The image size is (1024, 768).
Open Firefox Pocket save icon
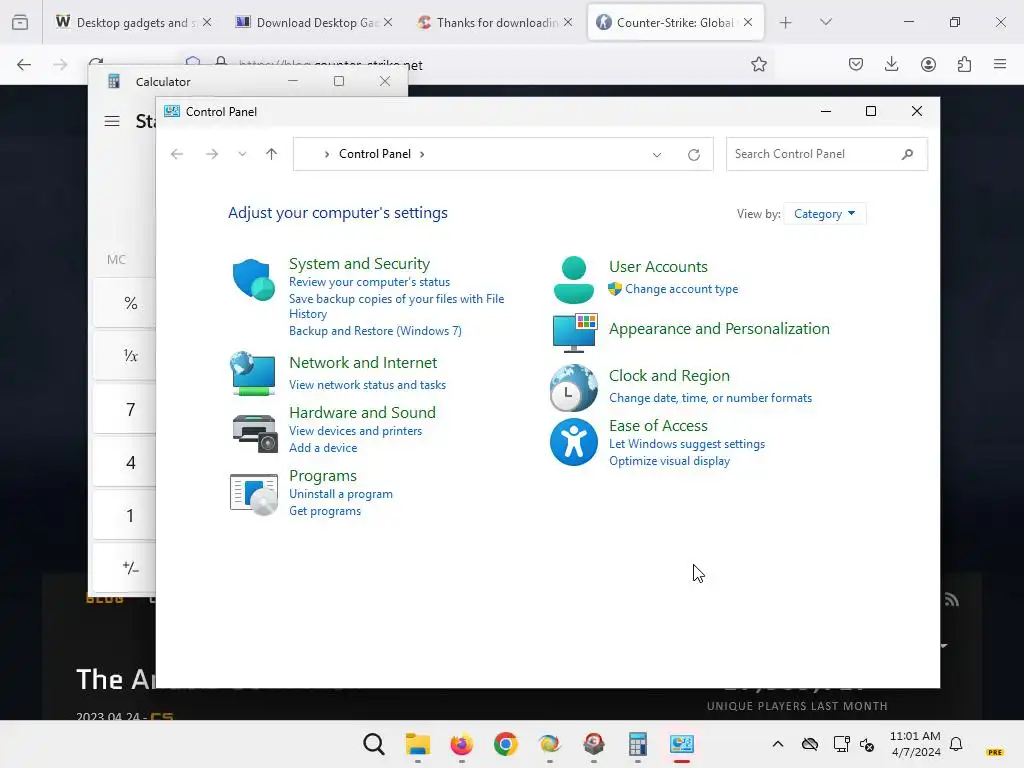(x=856, y=64)
